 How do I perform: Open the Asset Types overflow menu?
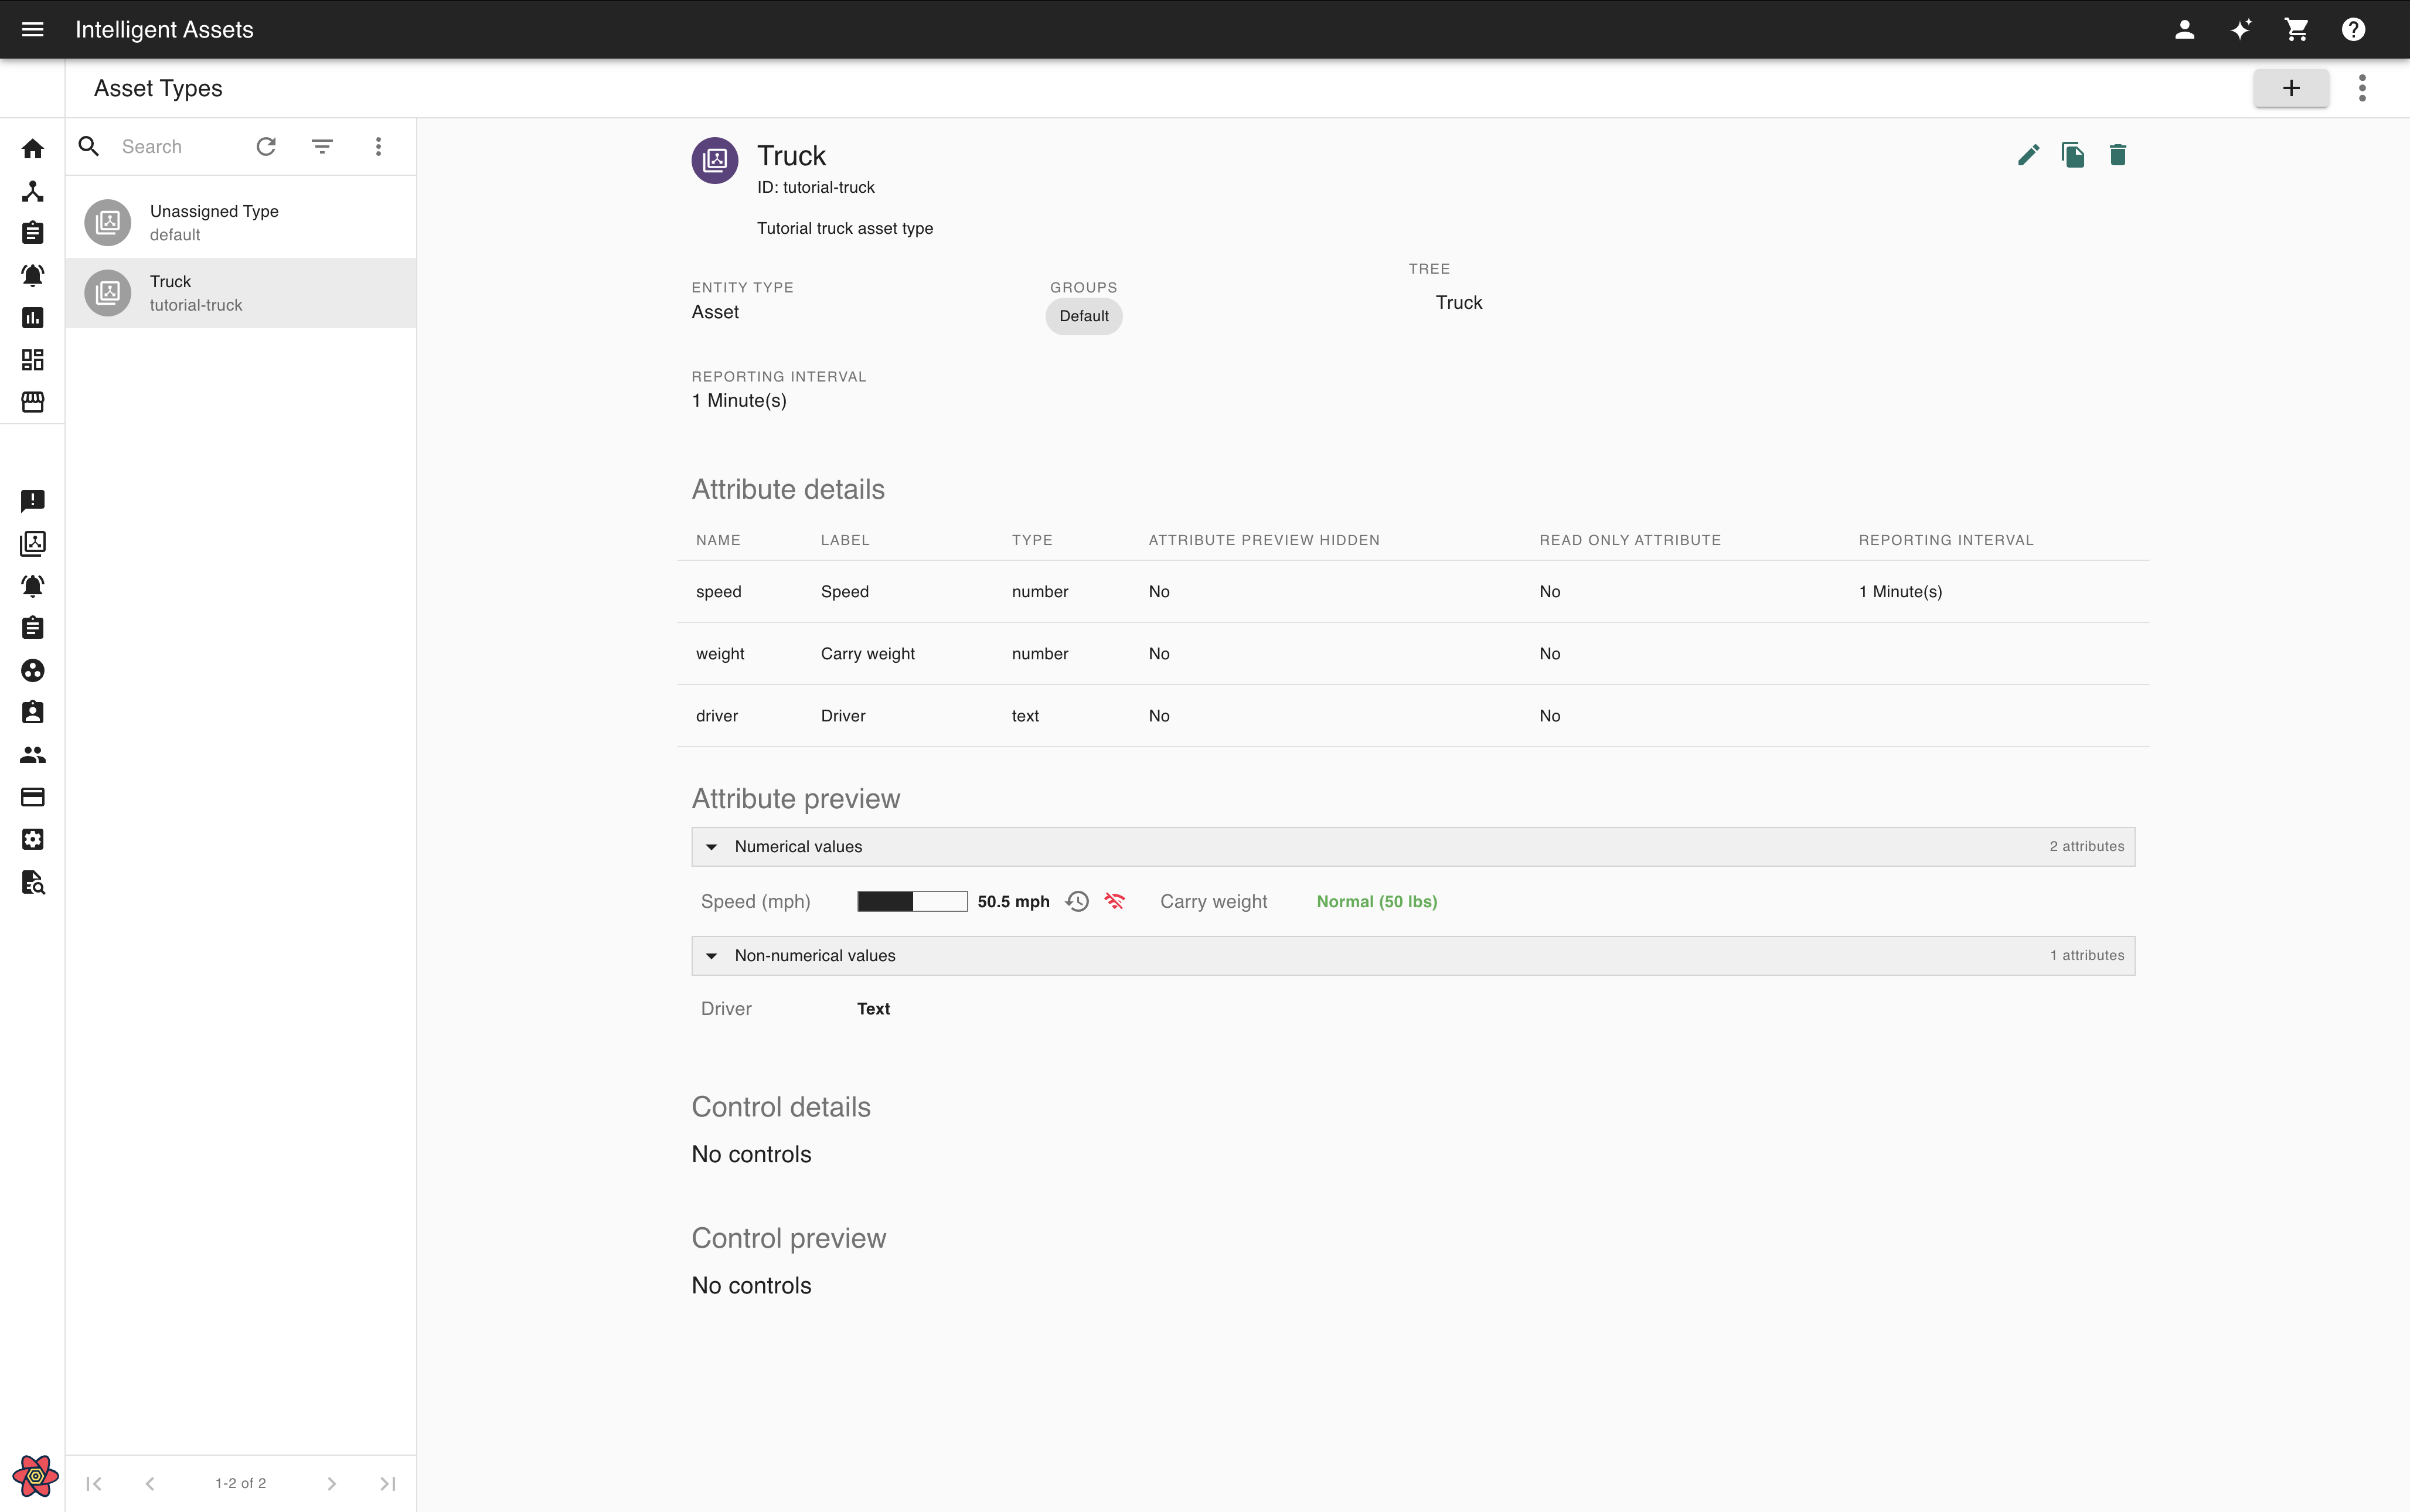pos(2362,88)
